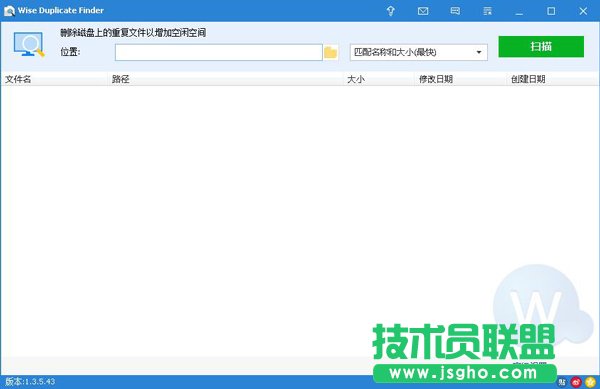Click the feedback chat icon in title bar
This screenshot has height=389, width=600.
click(x=455, y=11)
